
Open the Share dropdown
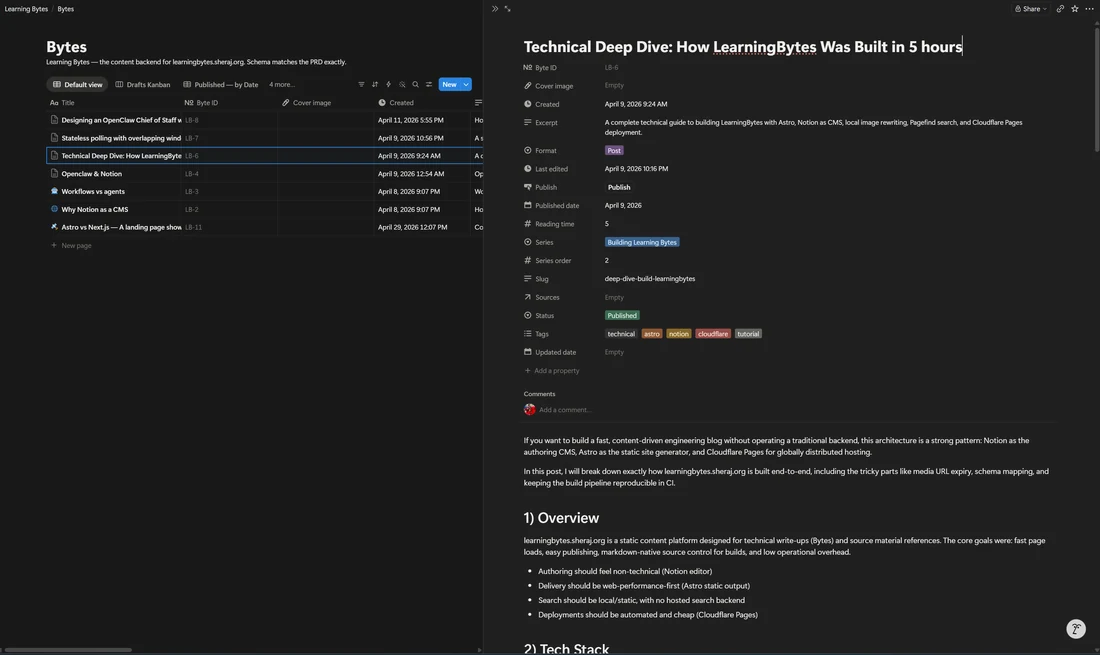[x=1031, y=9]
